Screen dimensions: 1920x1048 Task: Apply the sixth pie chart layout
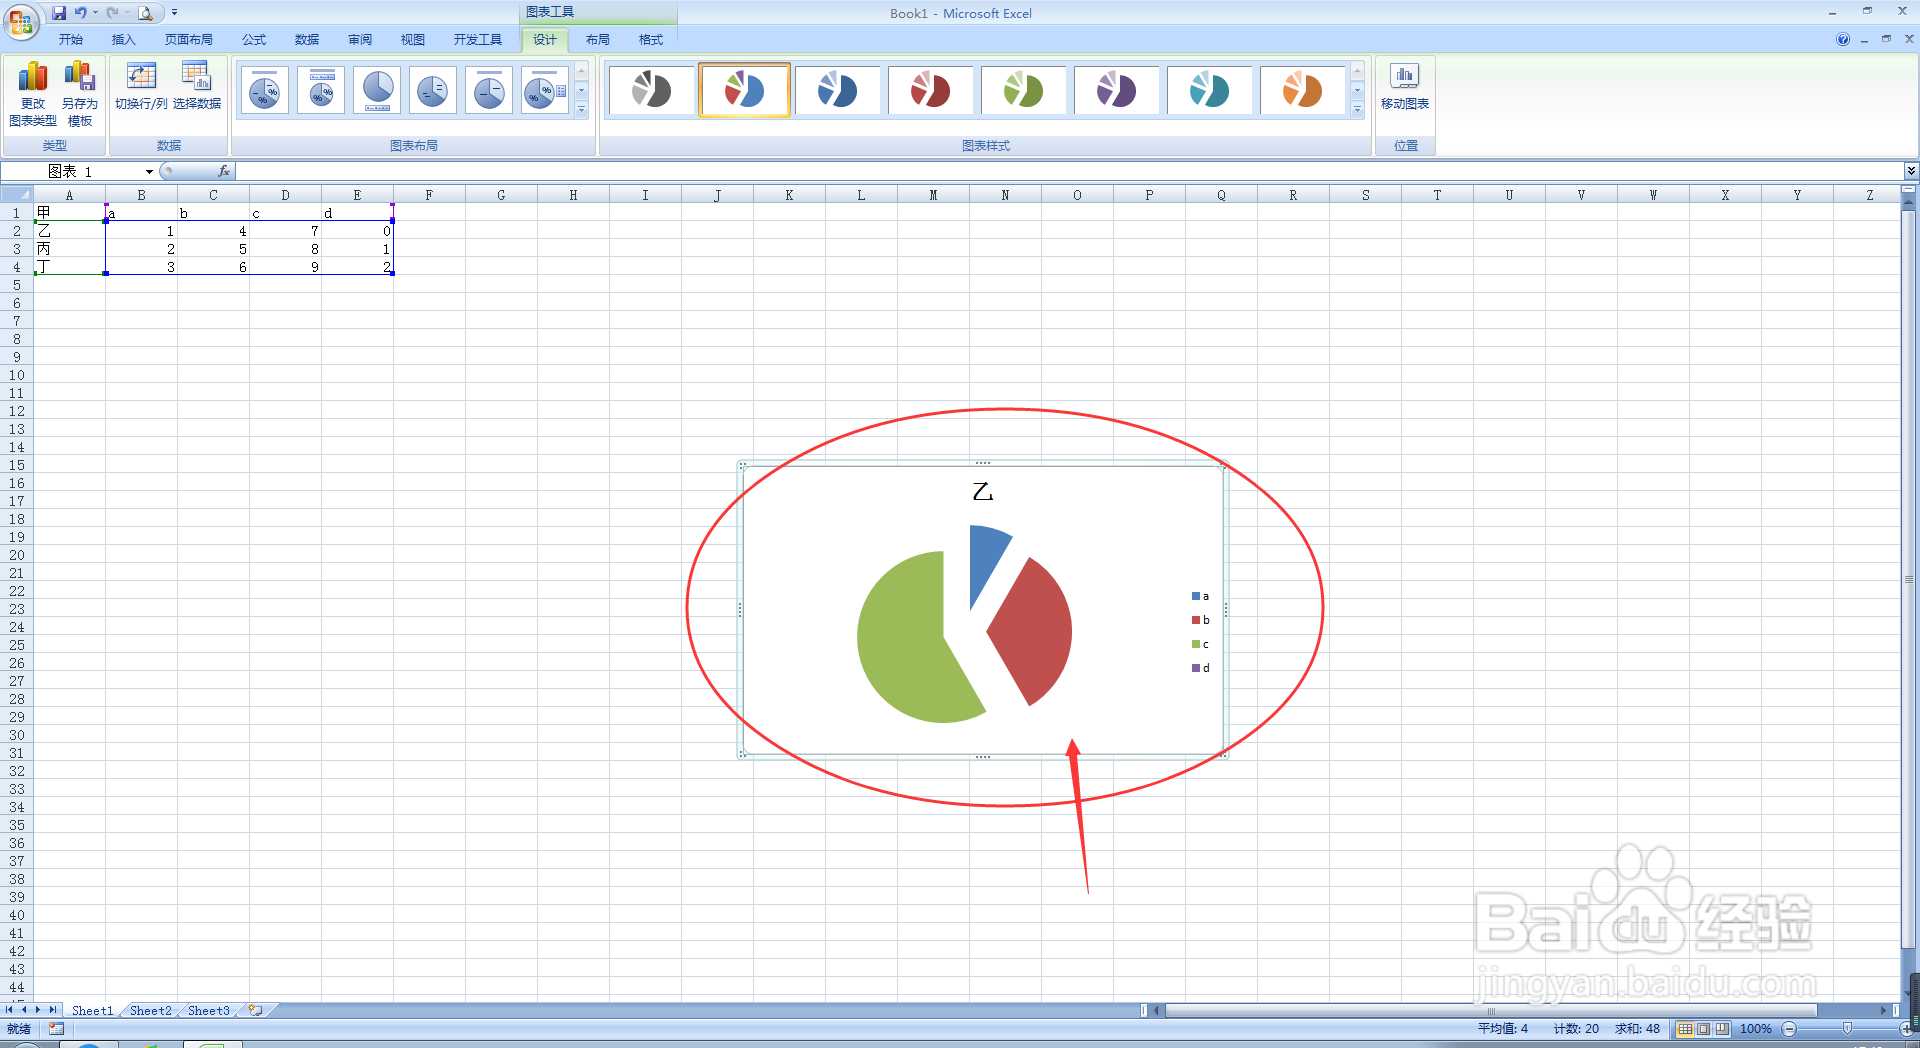pyautogui.click(x=545, y=91)
